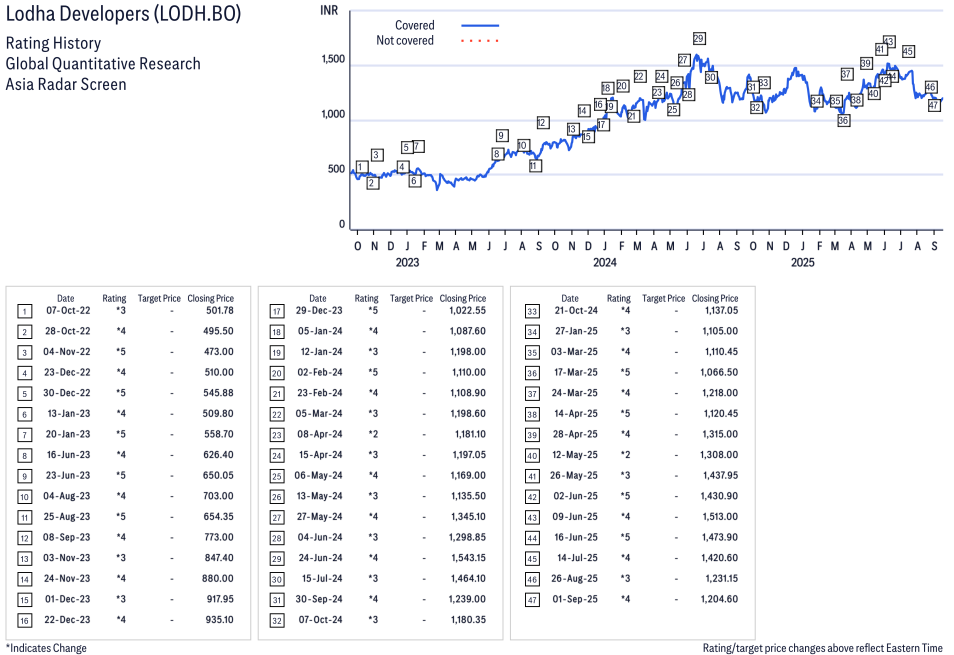Click the date 23-Jun-23
This screenshot has height=655, width=954.
coord(68,476)
